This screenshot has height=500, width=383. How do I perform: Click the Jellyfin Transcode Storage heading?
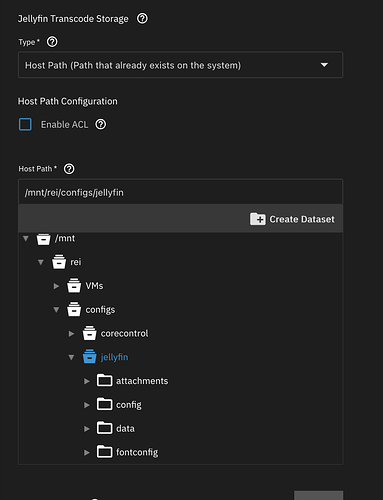pos(73,19)
